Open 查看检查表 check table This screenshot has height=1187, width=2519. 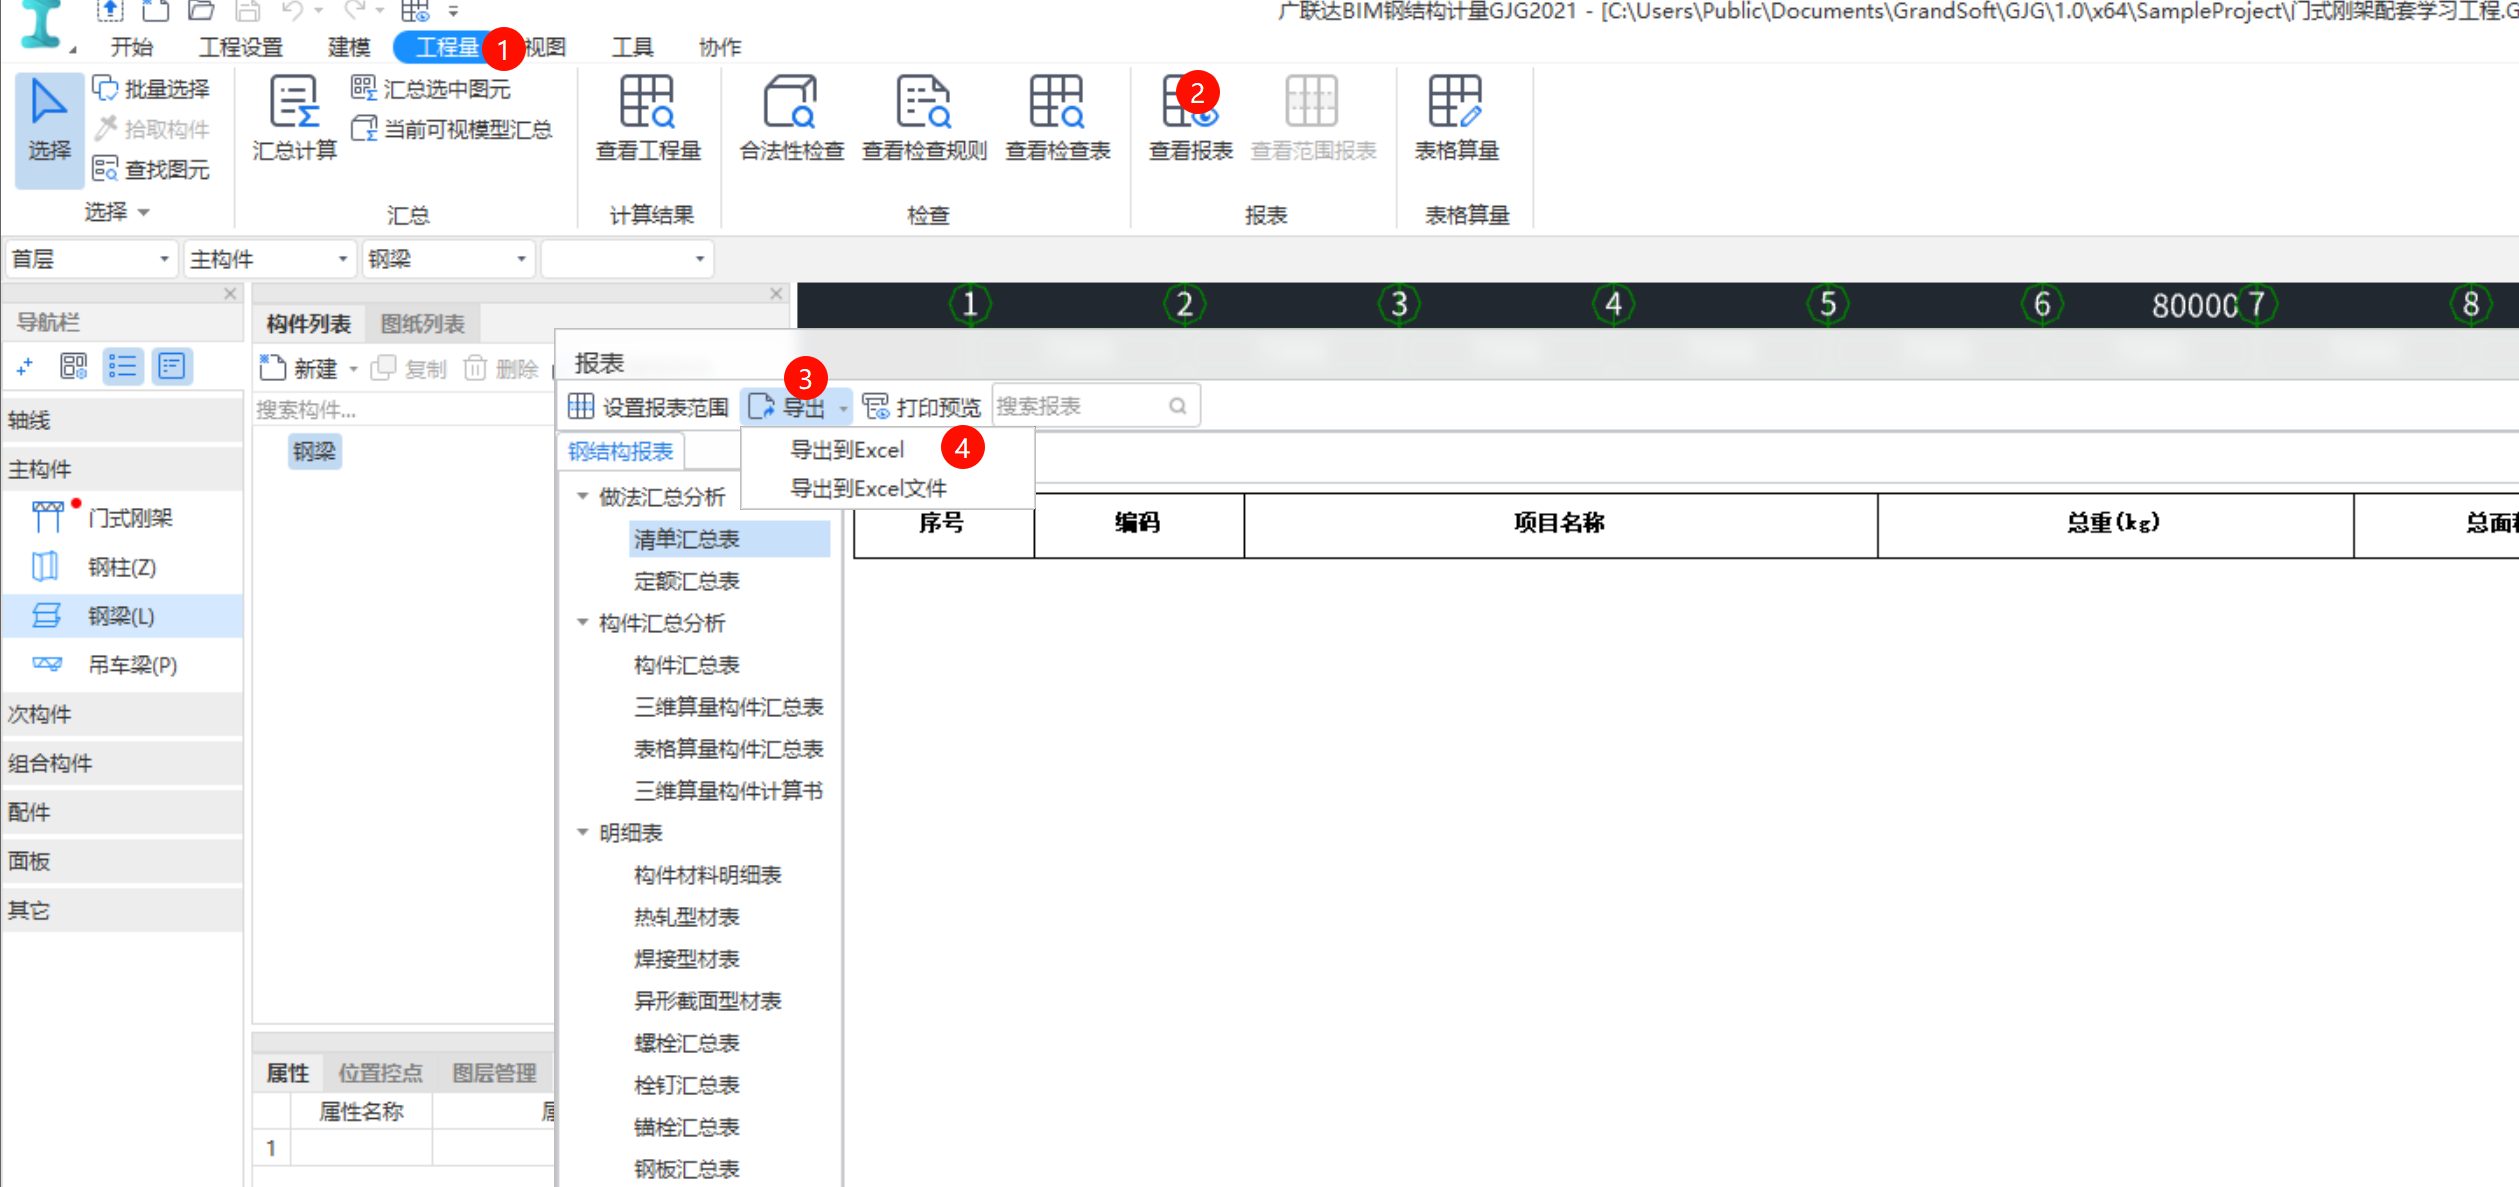click(x=1058, y=118)
